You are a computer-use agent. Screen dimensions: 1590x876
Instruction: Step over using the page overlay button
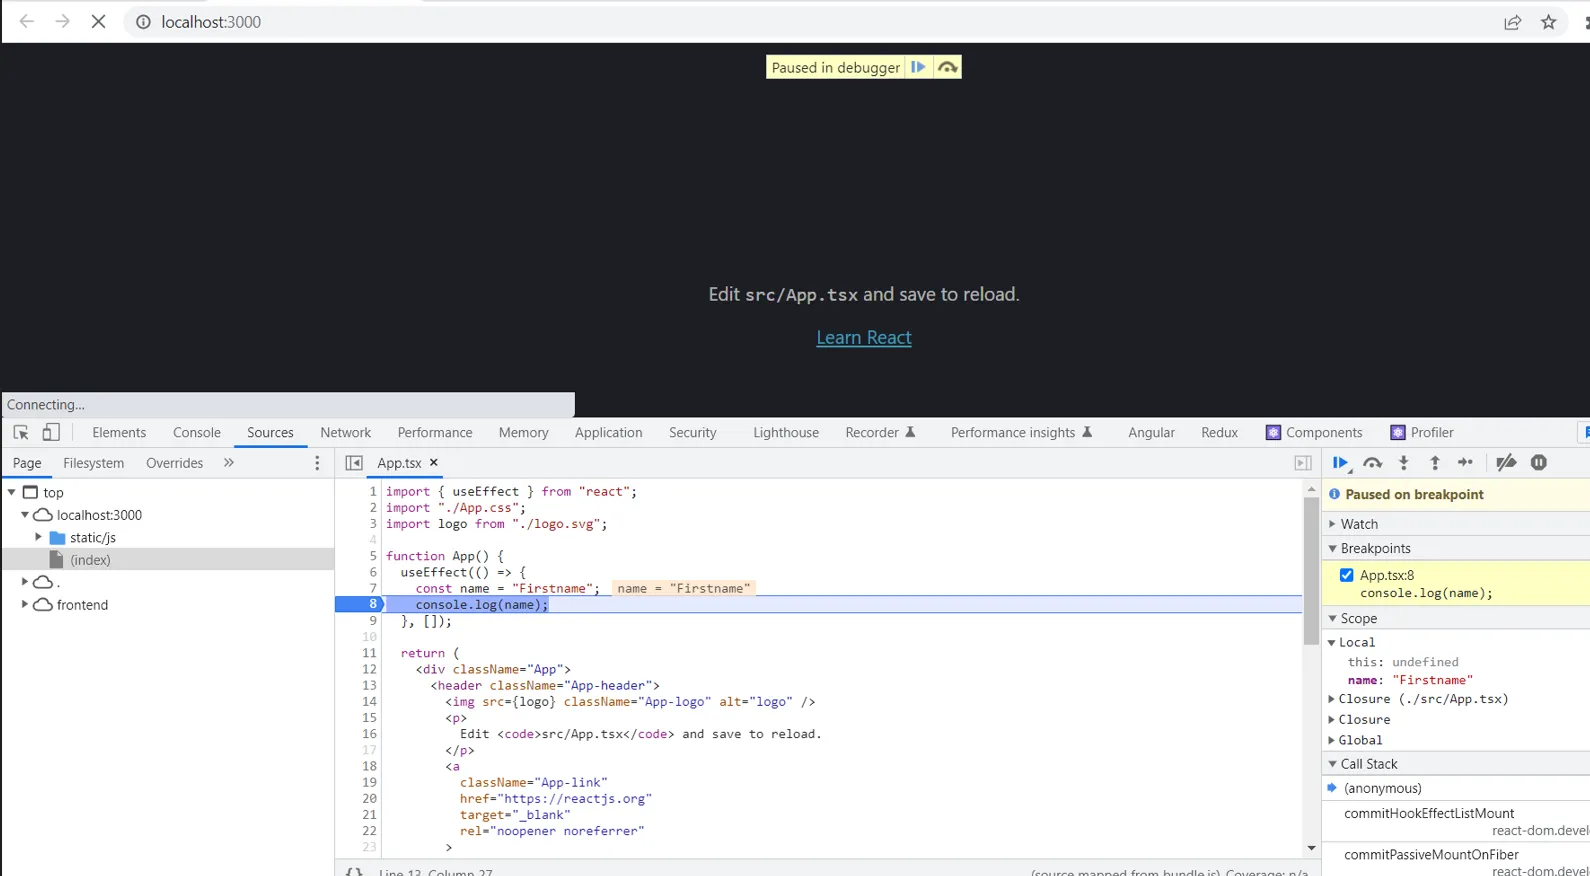947,67
